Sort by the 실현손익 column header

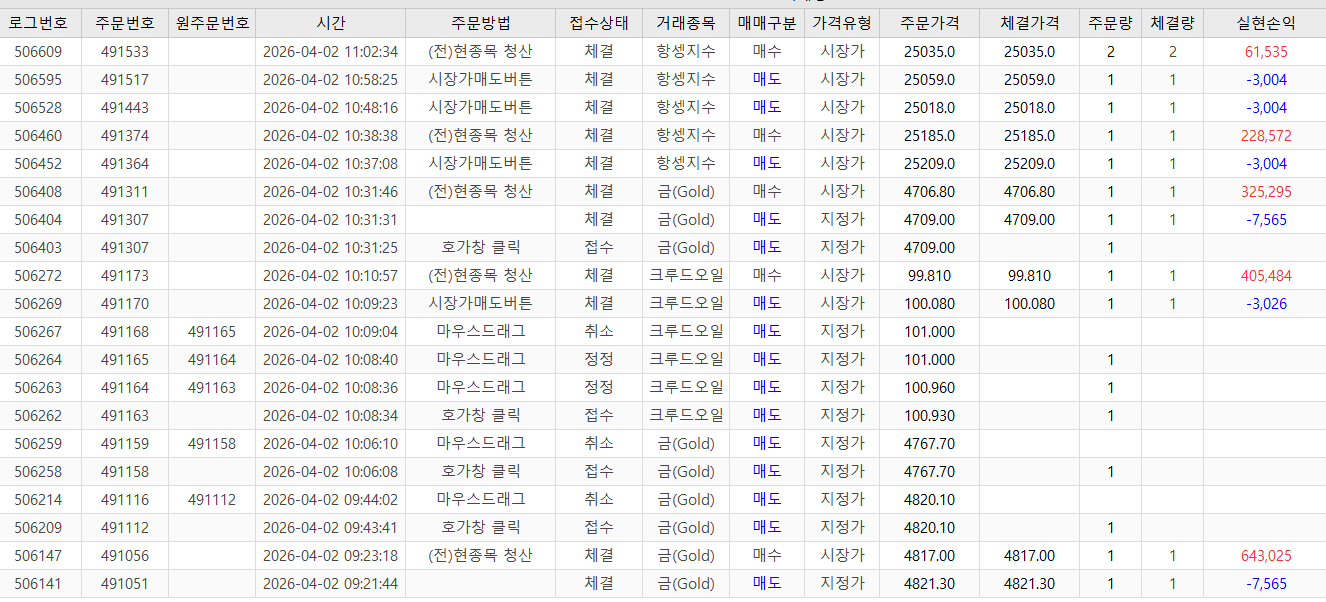1265,23
